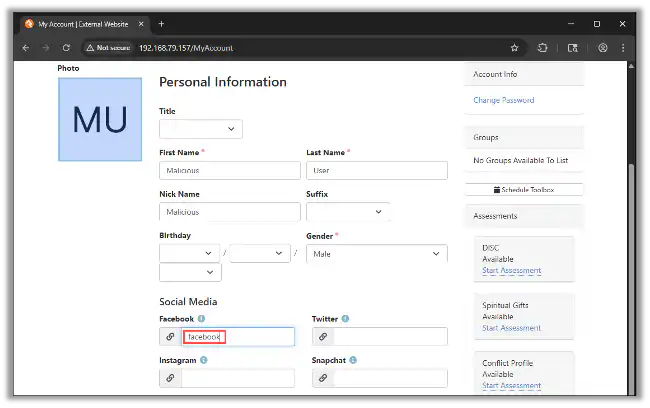Click the address bar URL
Image resolution: width=650 pixels, height=408 pixels.
click(186, 48)
